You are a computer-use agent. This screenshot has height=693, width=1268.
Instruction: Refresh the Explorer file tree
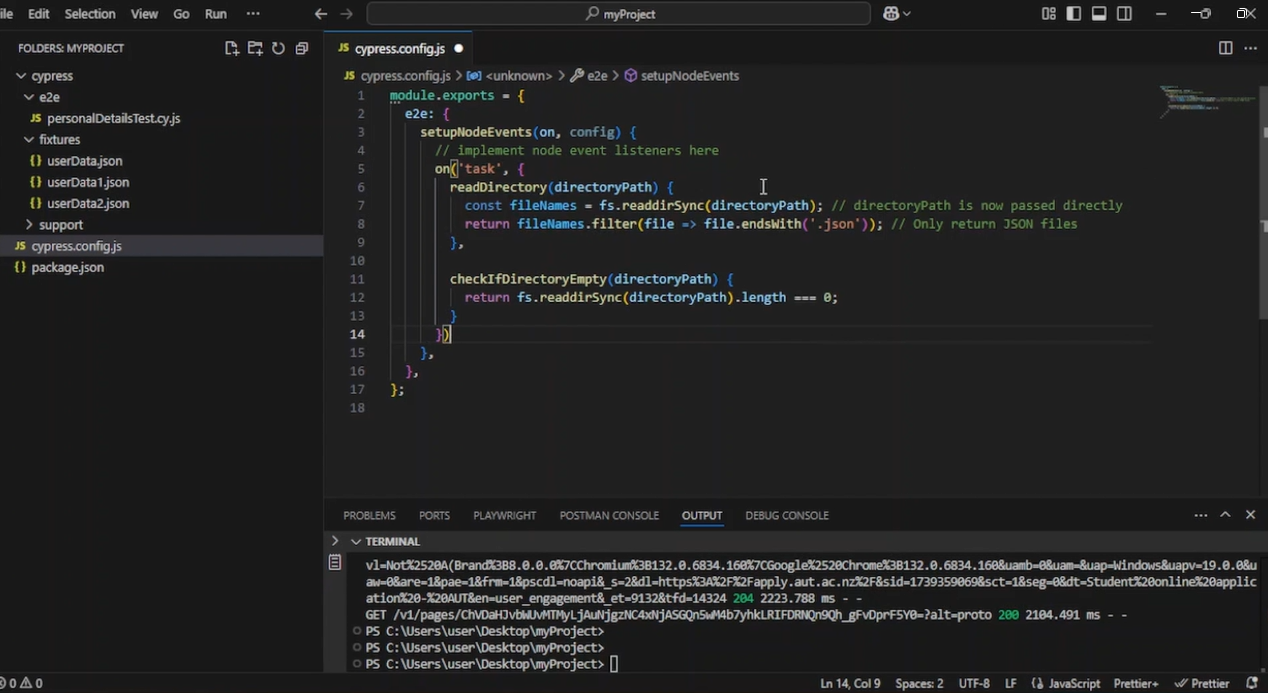tap(278, 48)
